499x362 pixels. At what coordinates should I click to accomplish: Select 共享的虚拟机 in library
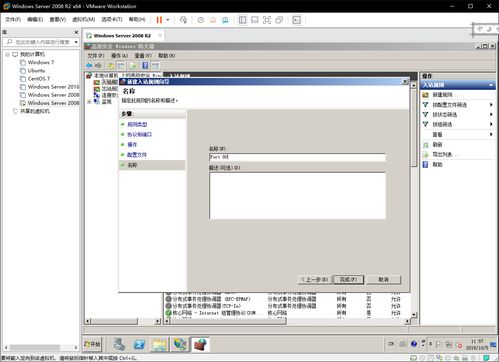click(35, 111)
